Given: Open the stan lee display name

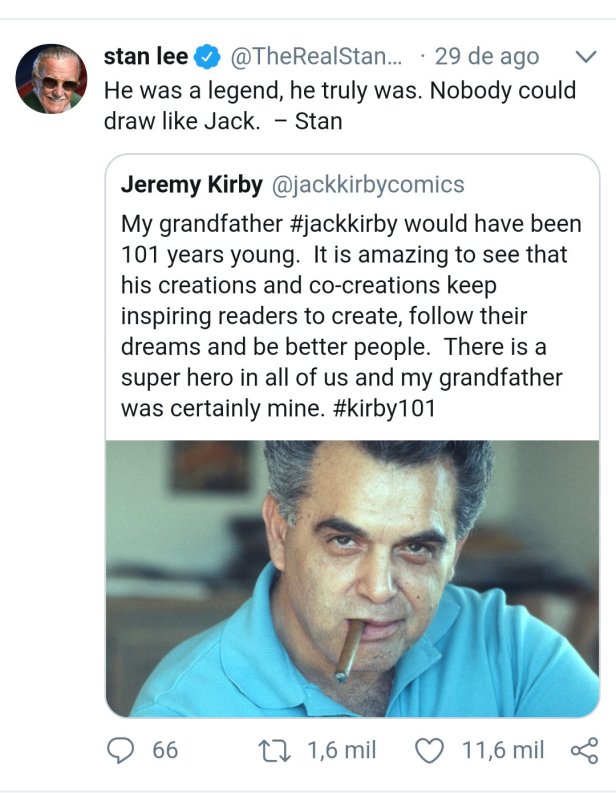Looking at the screenshot, I should click(146, 56).
